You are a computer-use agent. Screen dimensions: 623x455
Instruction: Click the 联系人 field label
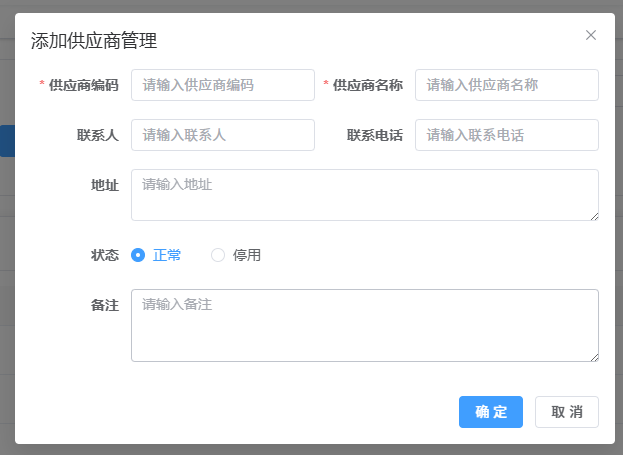[97, 135]
